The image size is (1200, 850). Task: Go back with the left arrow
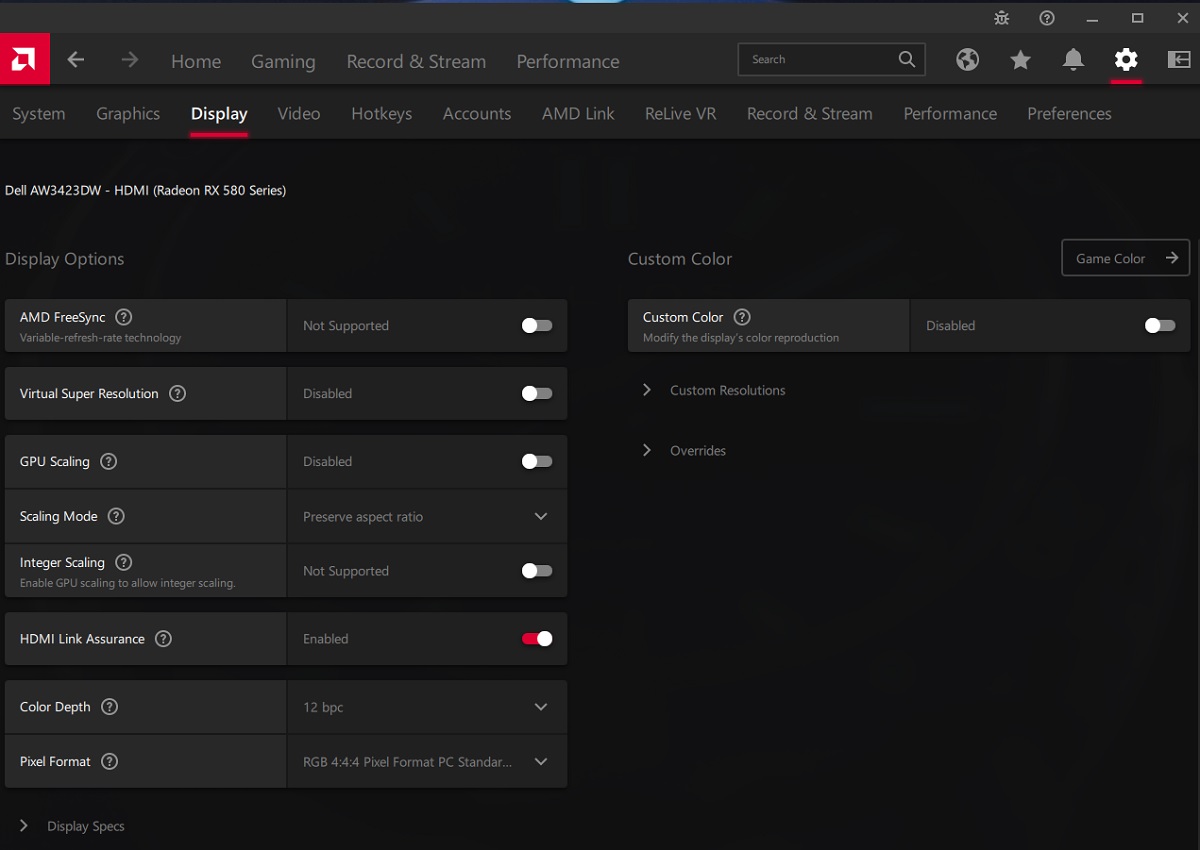pos(76,60)
